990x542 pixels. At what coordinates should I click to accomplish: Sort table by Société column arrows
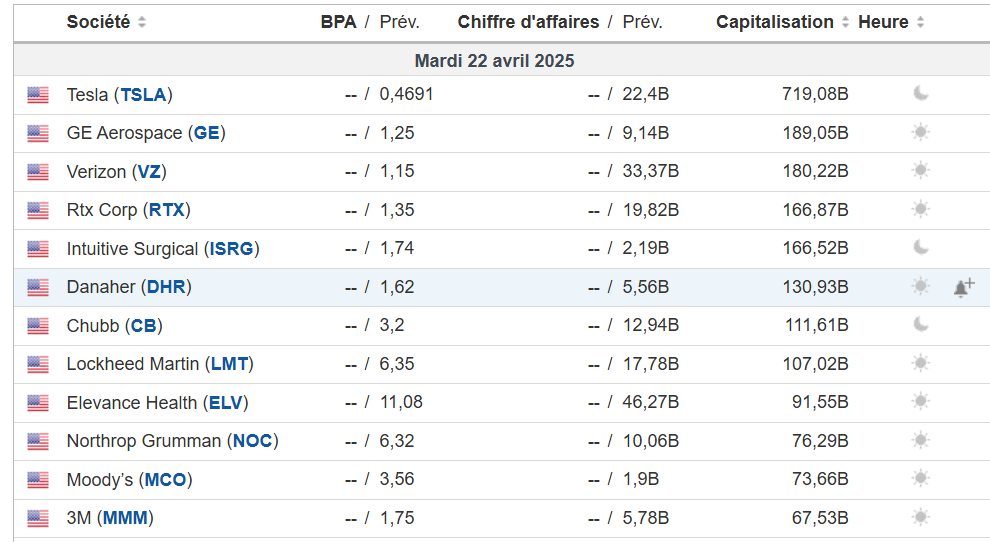click(142, 22)
